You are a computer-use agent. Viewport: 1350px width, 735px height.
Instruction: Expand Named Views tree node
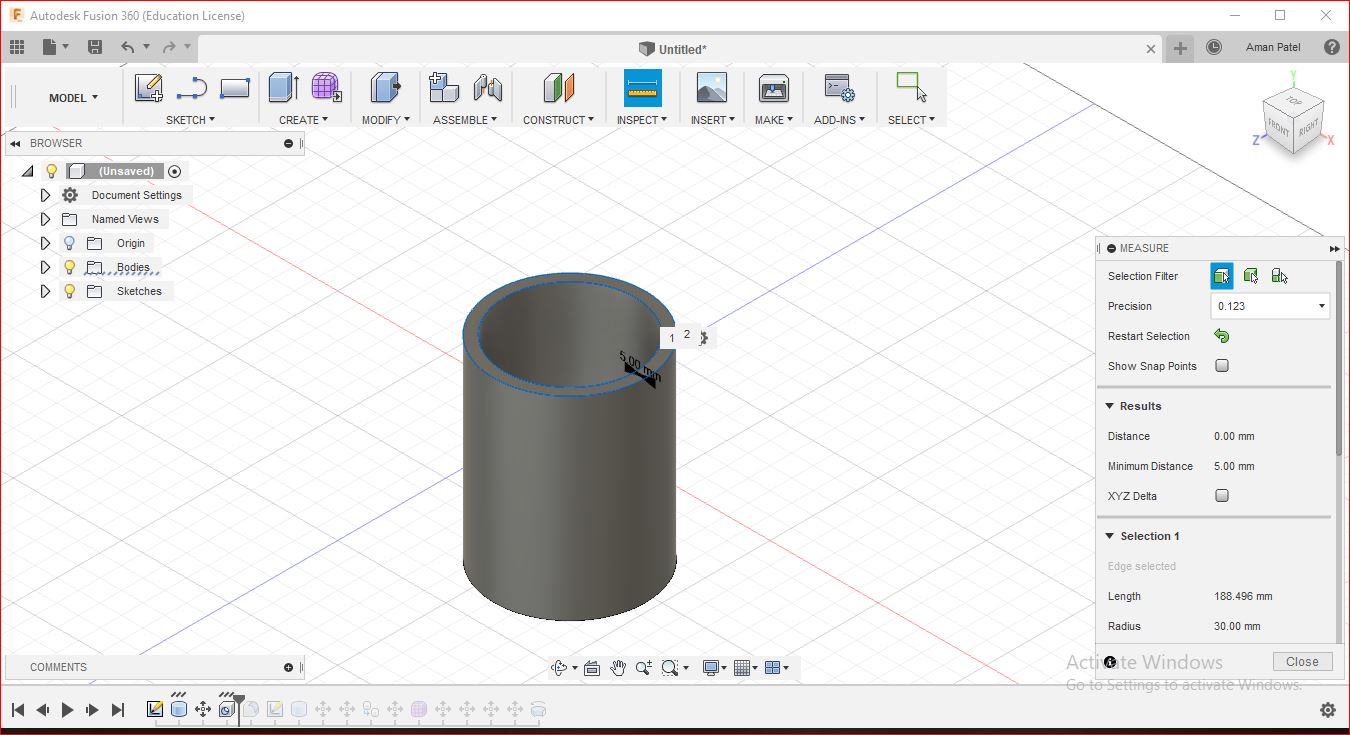45,219
